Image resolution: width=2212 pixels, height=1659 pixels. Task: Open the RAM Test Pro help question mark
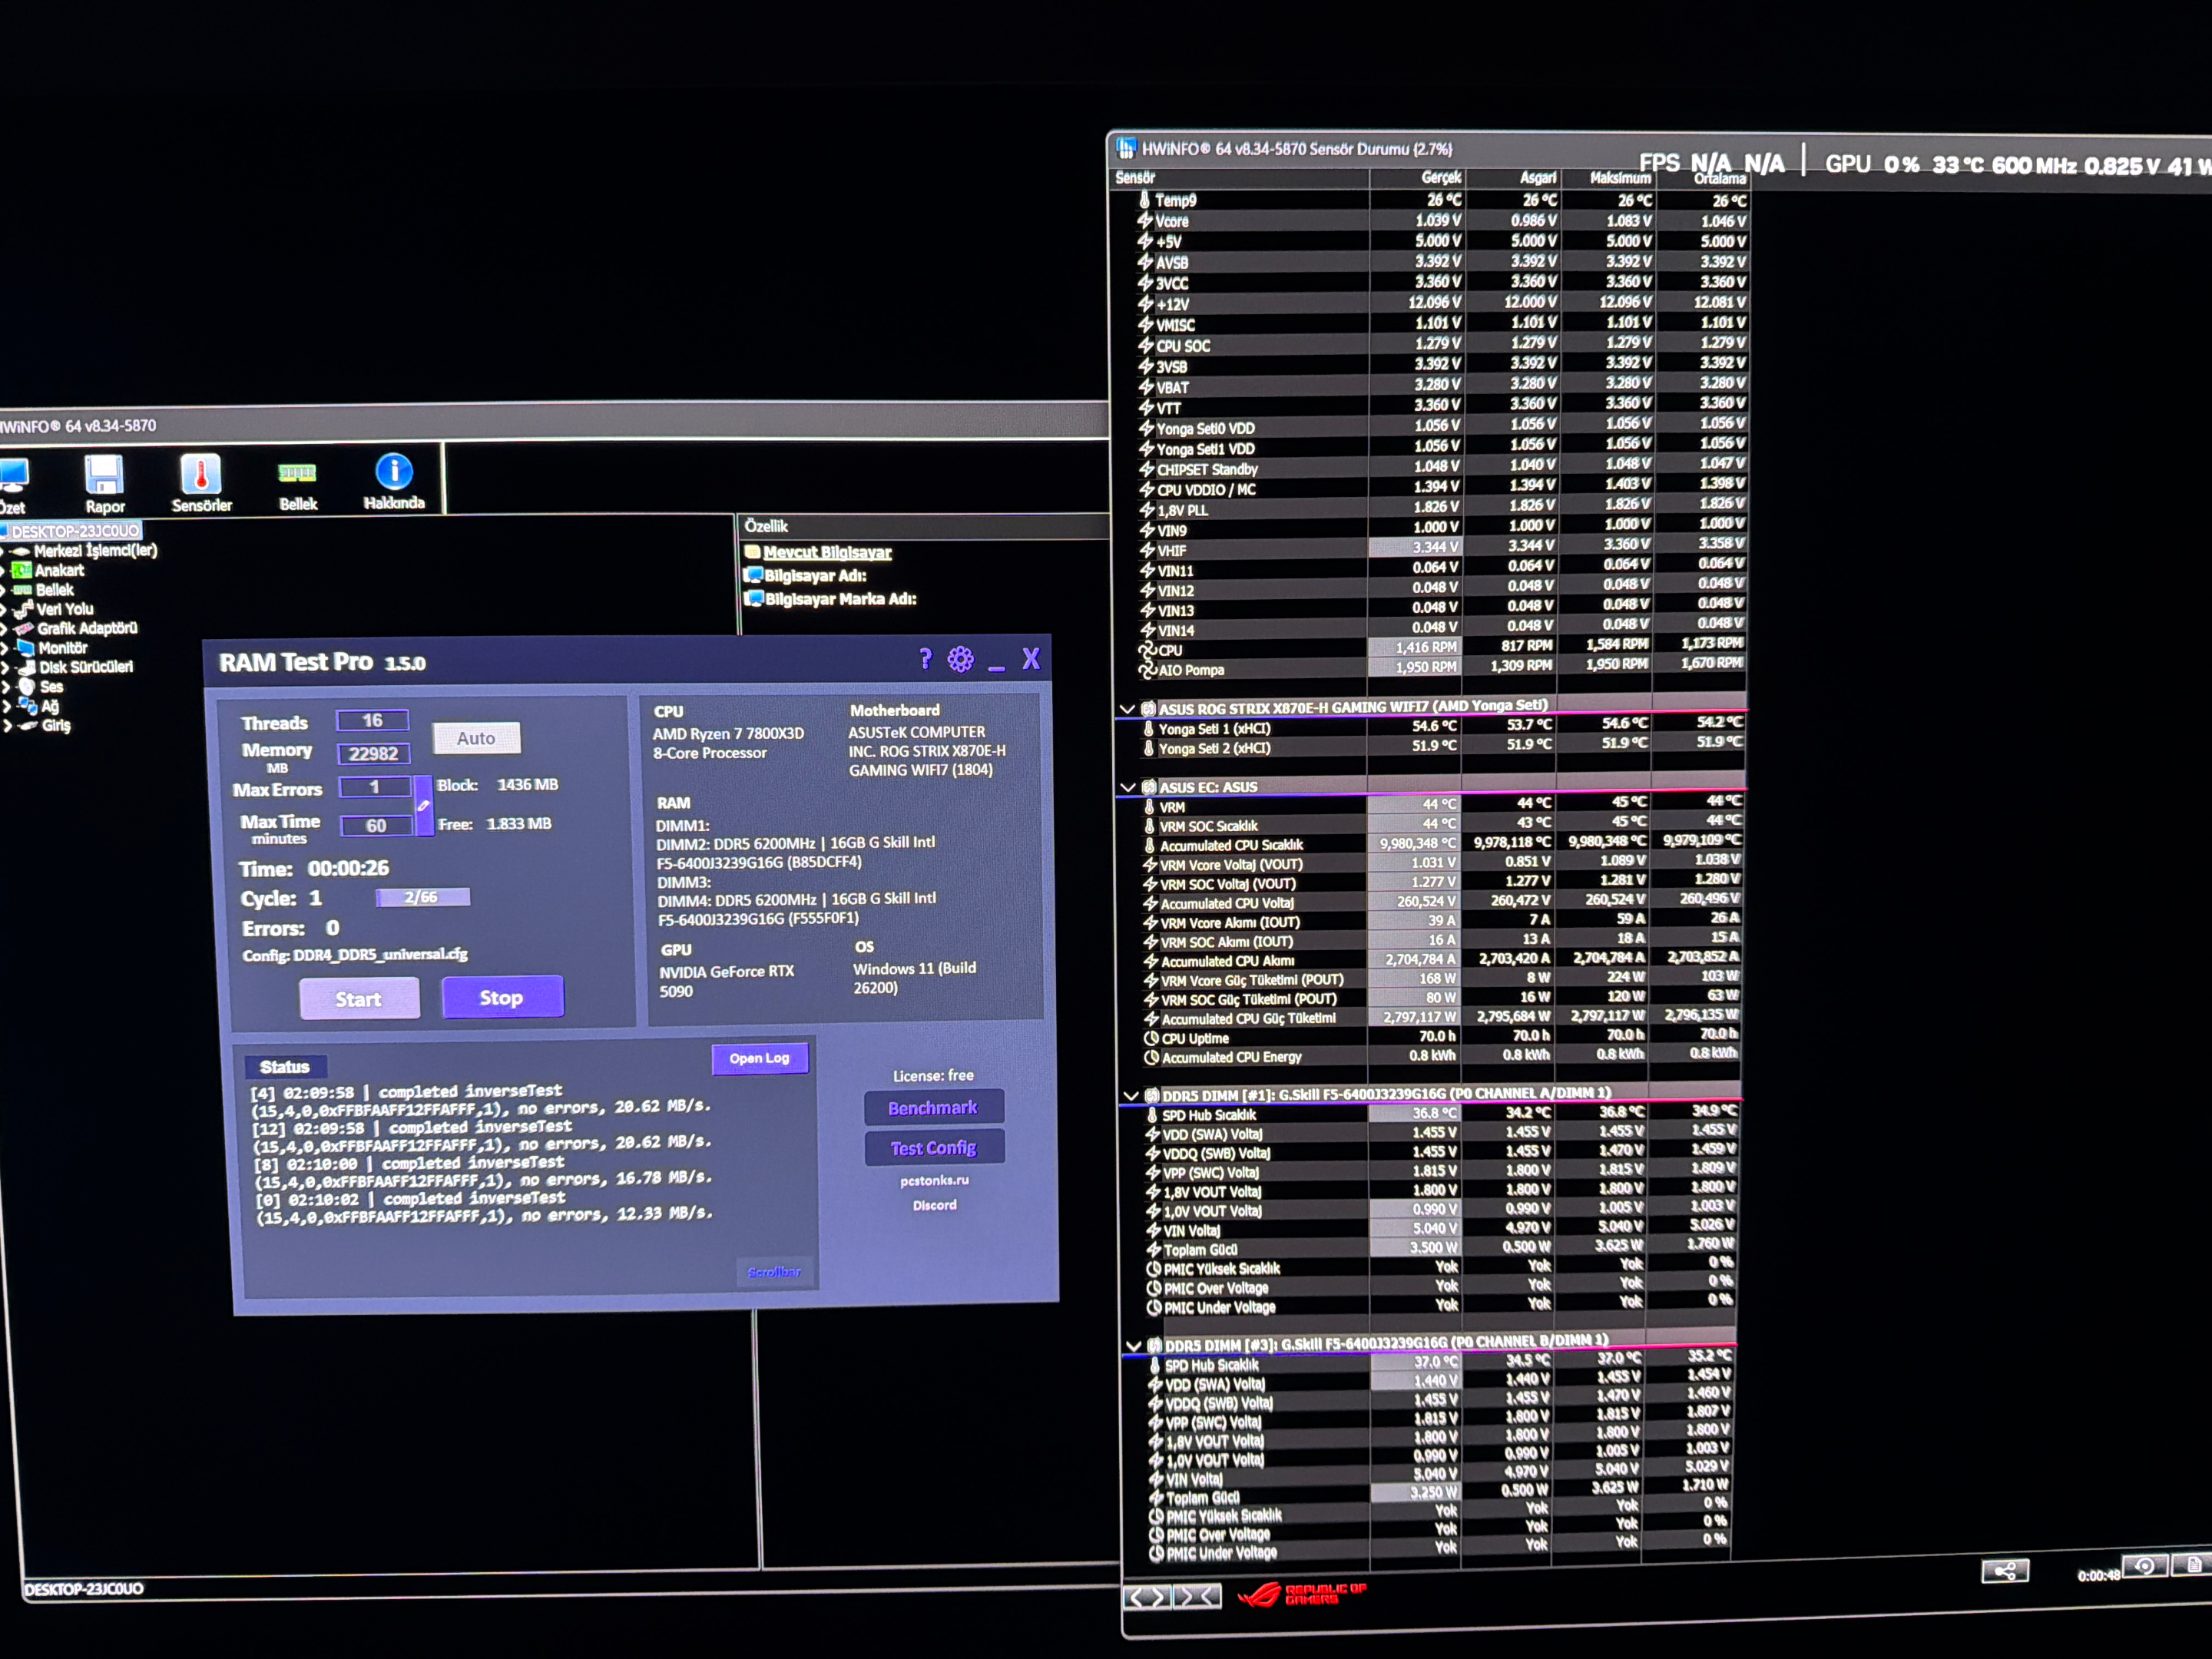pos(925,659)
